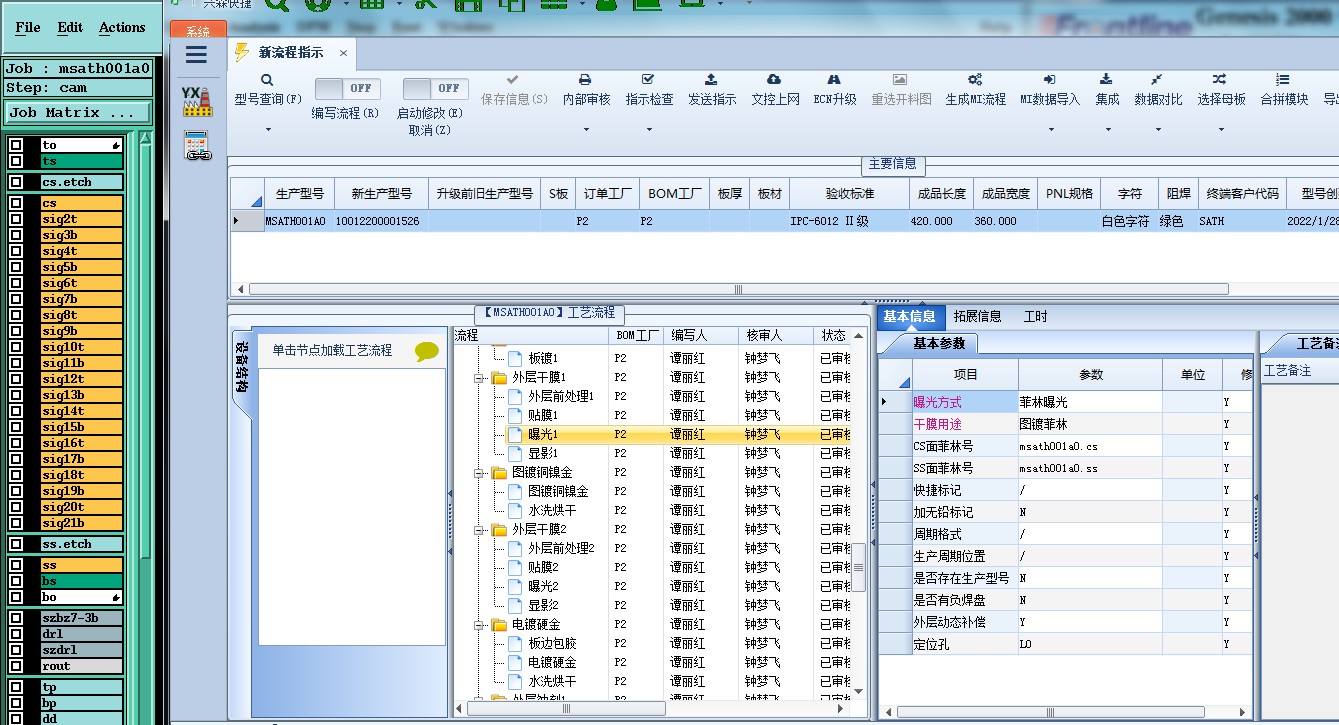The width and height of the screenshot is (1339, 725).
Task: Click the document icon beside 板边包胶
Action: tap(514, 643)
